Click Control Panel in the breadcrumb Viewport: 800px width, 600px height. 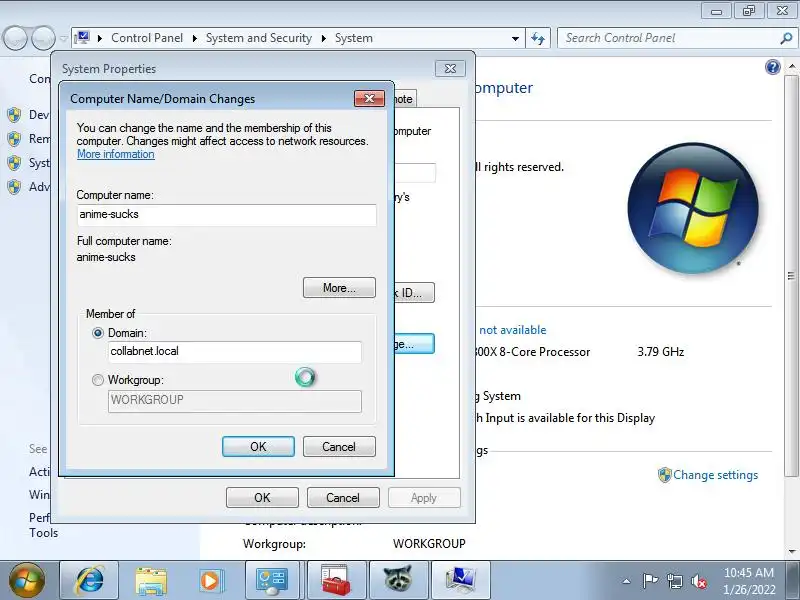147,38
